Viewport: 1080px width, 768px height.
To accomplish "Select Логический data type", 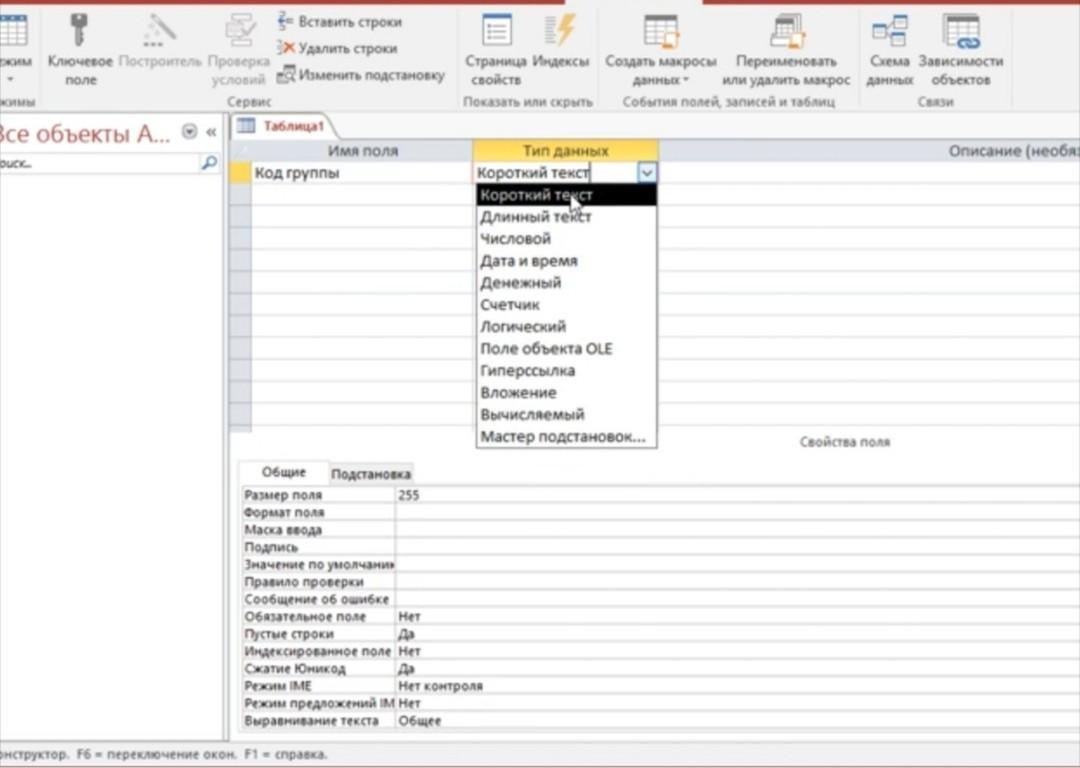I will tap(566, 327).
